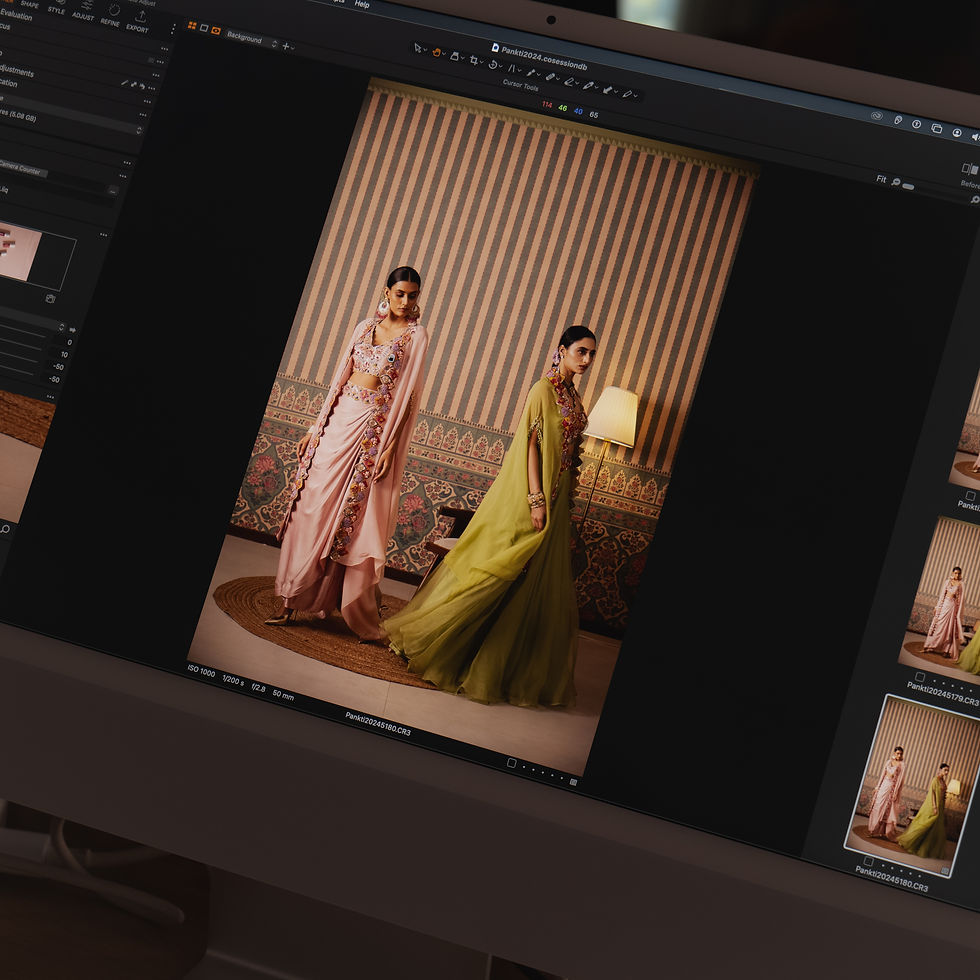This screenshot has height=980, width=980.
Task: Tick color tag box under Pankti20245180.CR3 thumbnail
Action: click(x=869, y=861)
